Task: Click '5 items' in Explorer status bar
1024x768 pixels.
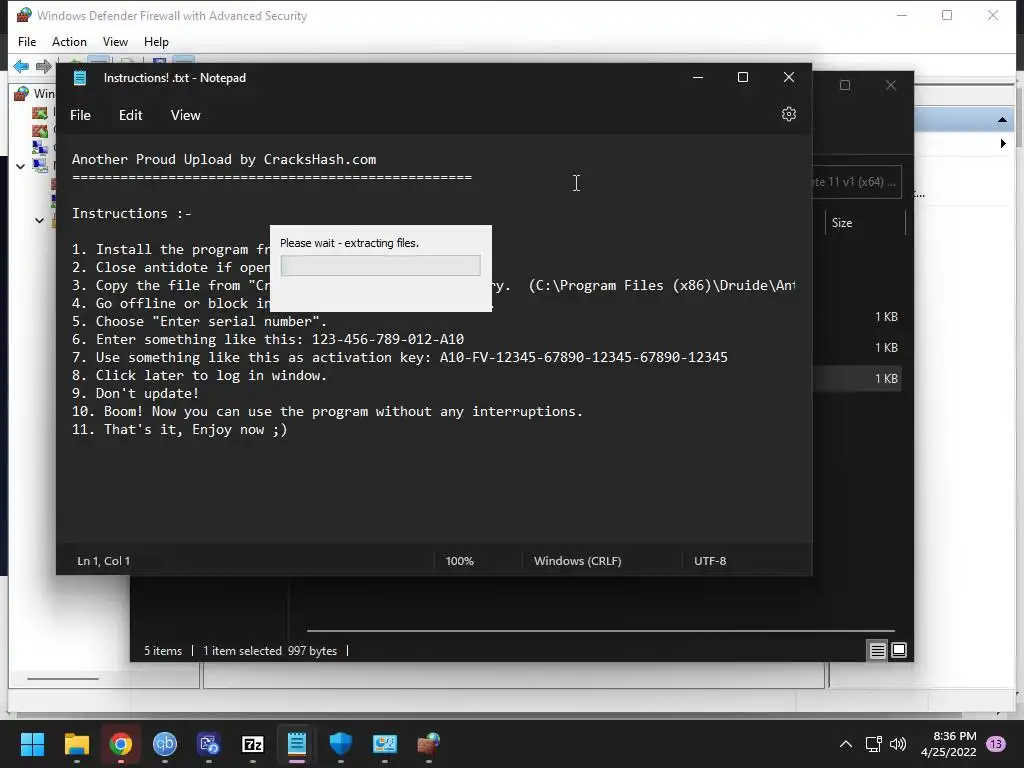Action: 163,650
